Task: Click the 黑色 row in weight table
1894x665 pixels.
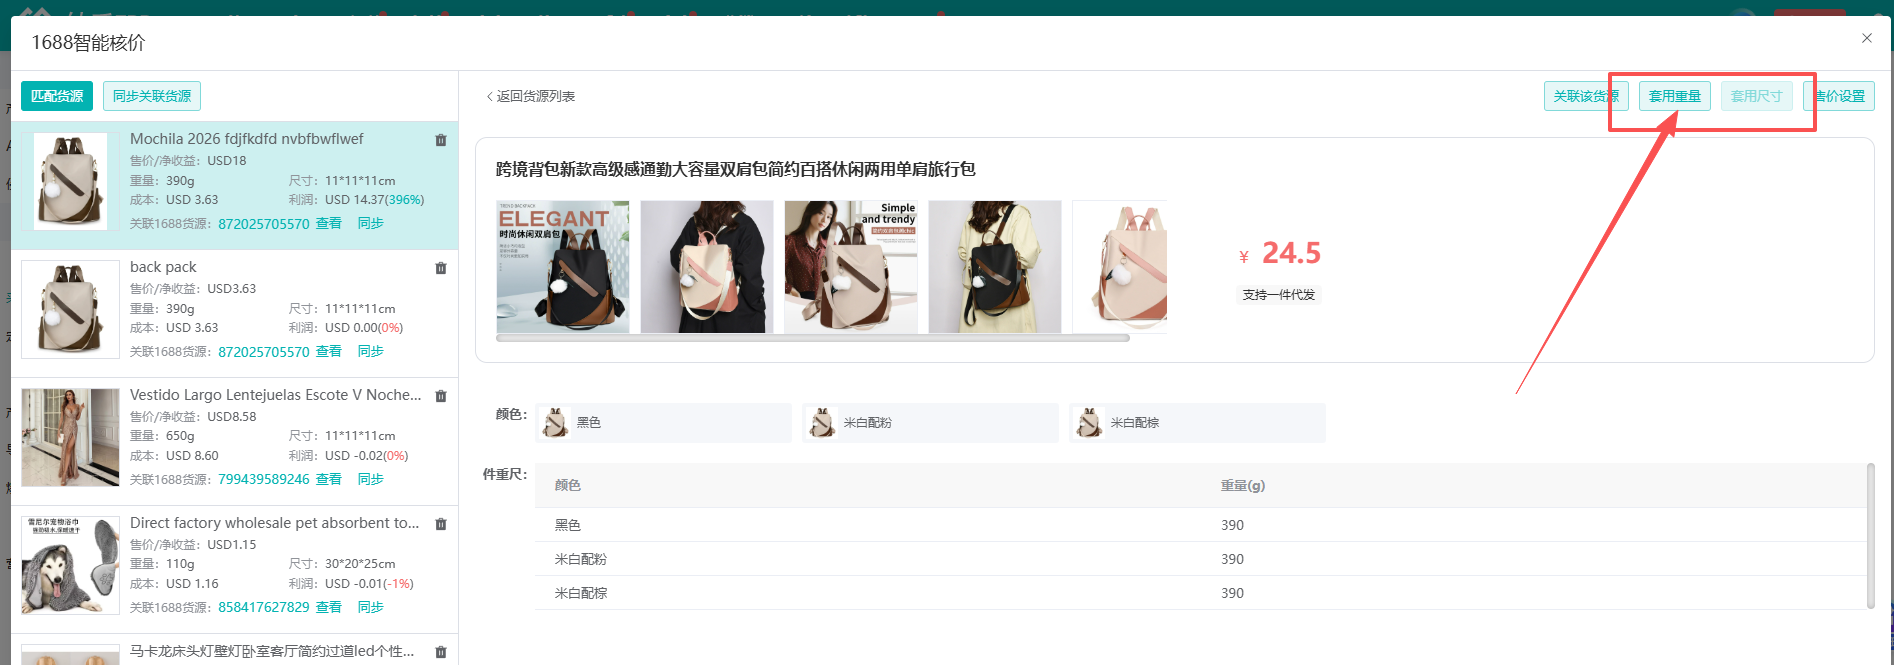Action: click(1201, 525)
